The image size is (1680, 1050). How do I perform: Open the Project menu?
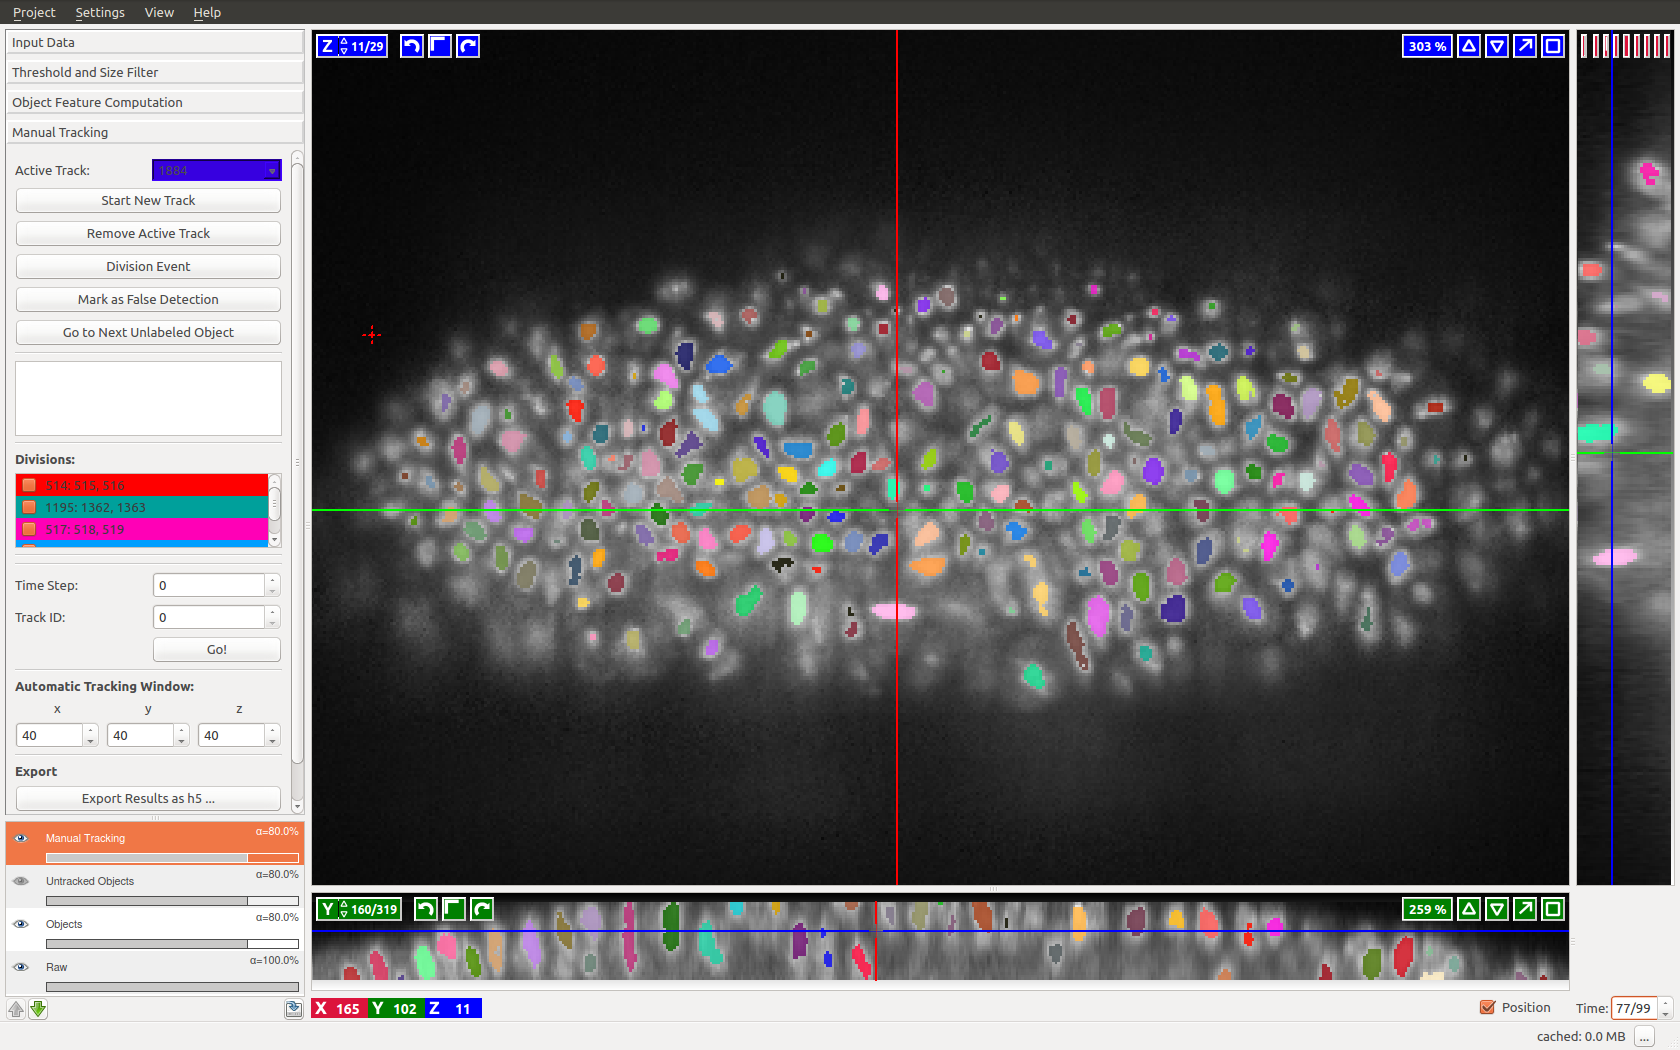pyautogui.click(x=34, y=12)
